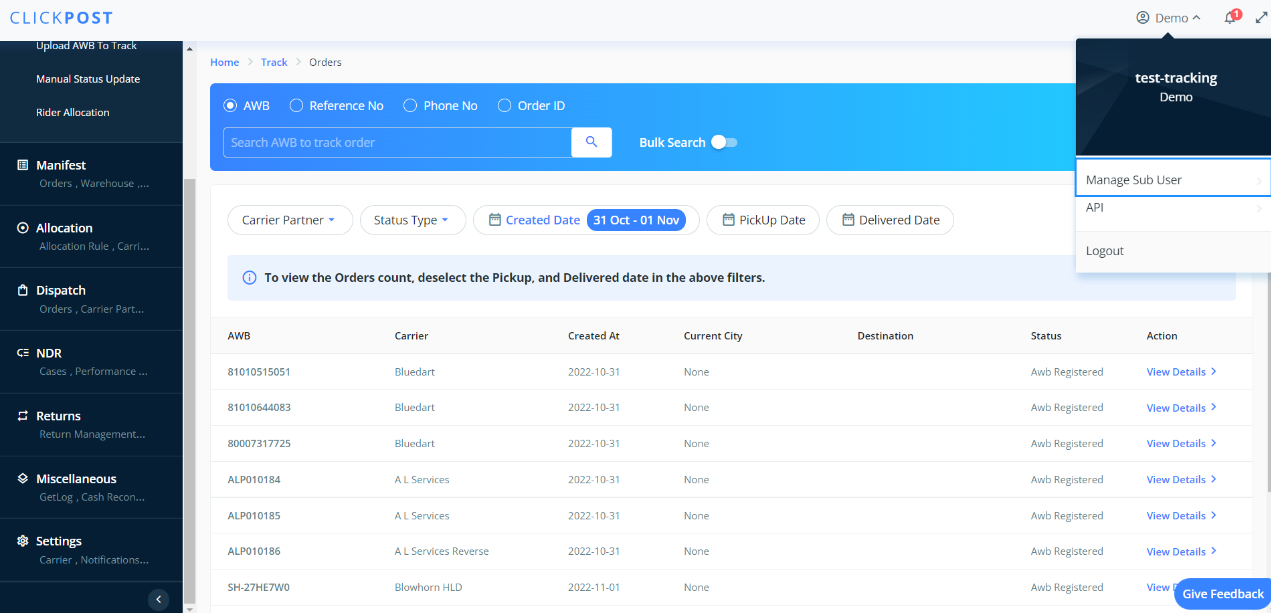Viewport: 1271px width, 613px height.
Task: Click the Delivered Date filter
Action: pyautogui.click(x=890, y=220)
